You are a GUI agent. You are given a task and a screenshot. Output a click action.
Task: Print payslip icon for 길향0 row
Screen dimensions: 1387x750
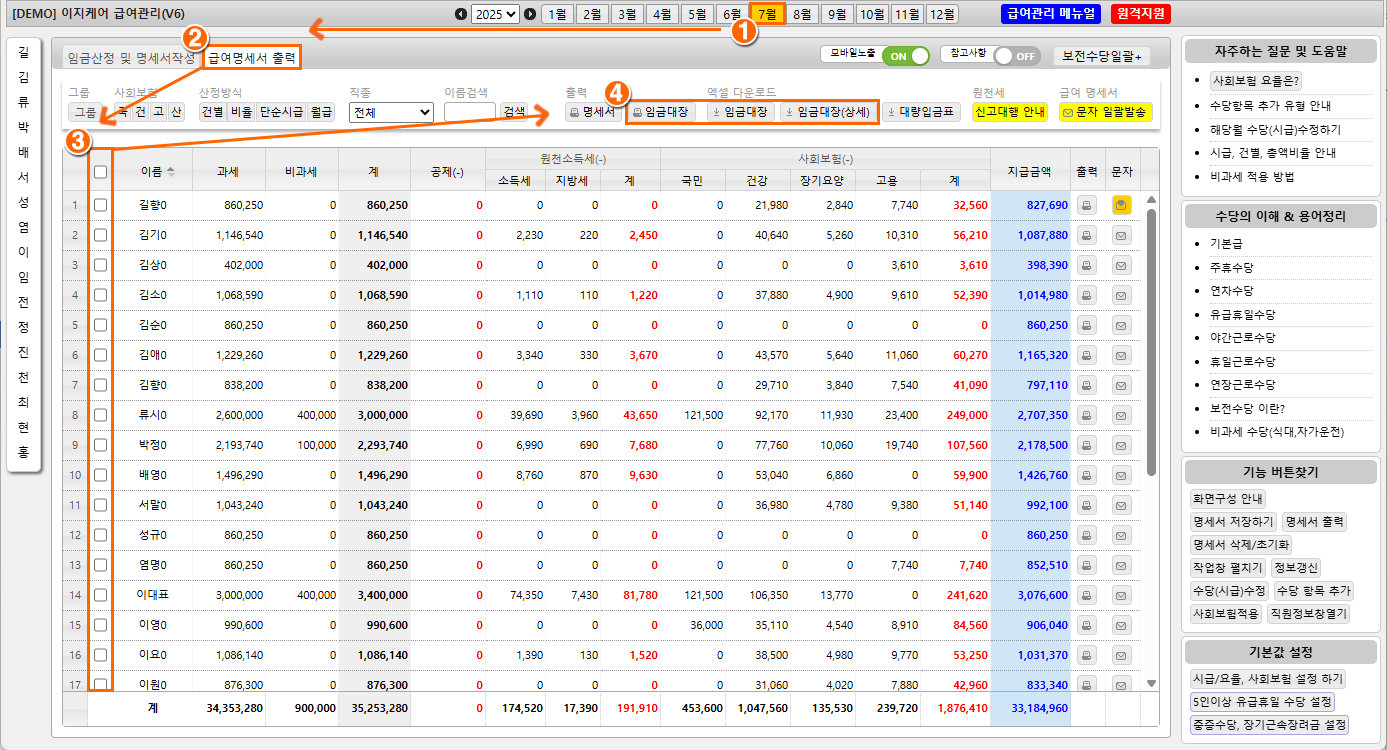[x=1087, y=205]
